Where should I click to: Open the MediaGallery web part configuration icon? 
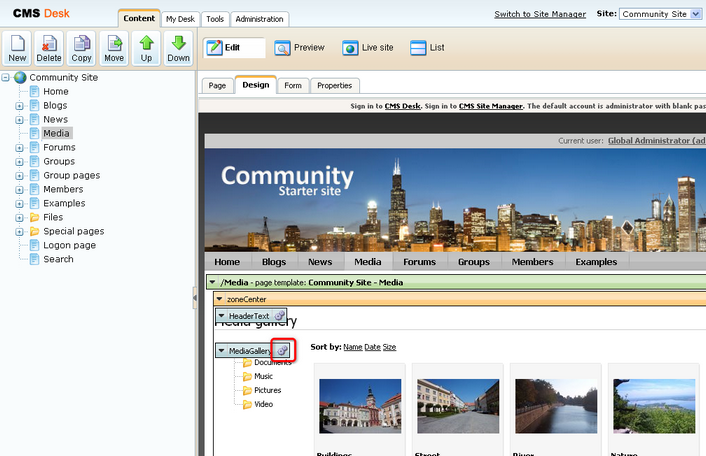(x=282, y=350)
